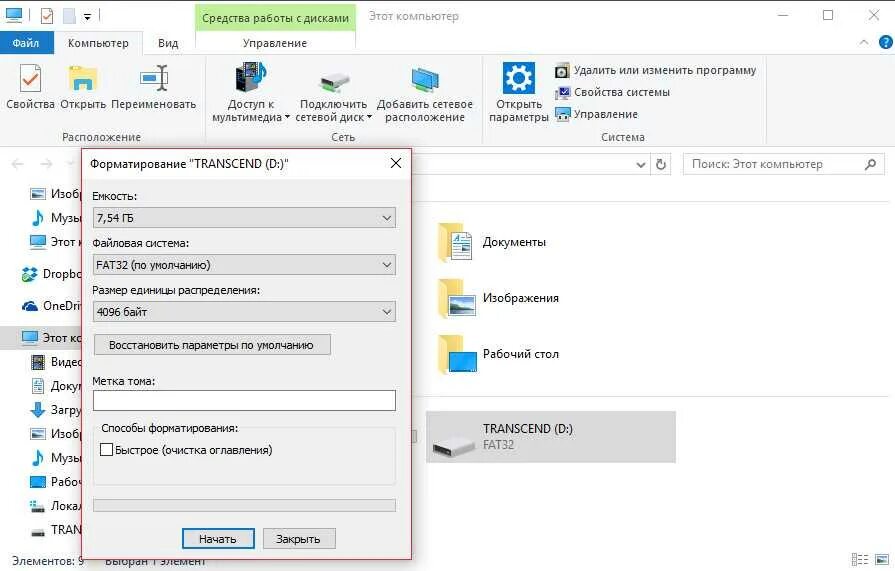The width and height of the screenshot is (895, 571).
Task: Open the Файл menu tab
Action: (26, 43)
